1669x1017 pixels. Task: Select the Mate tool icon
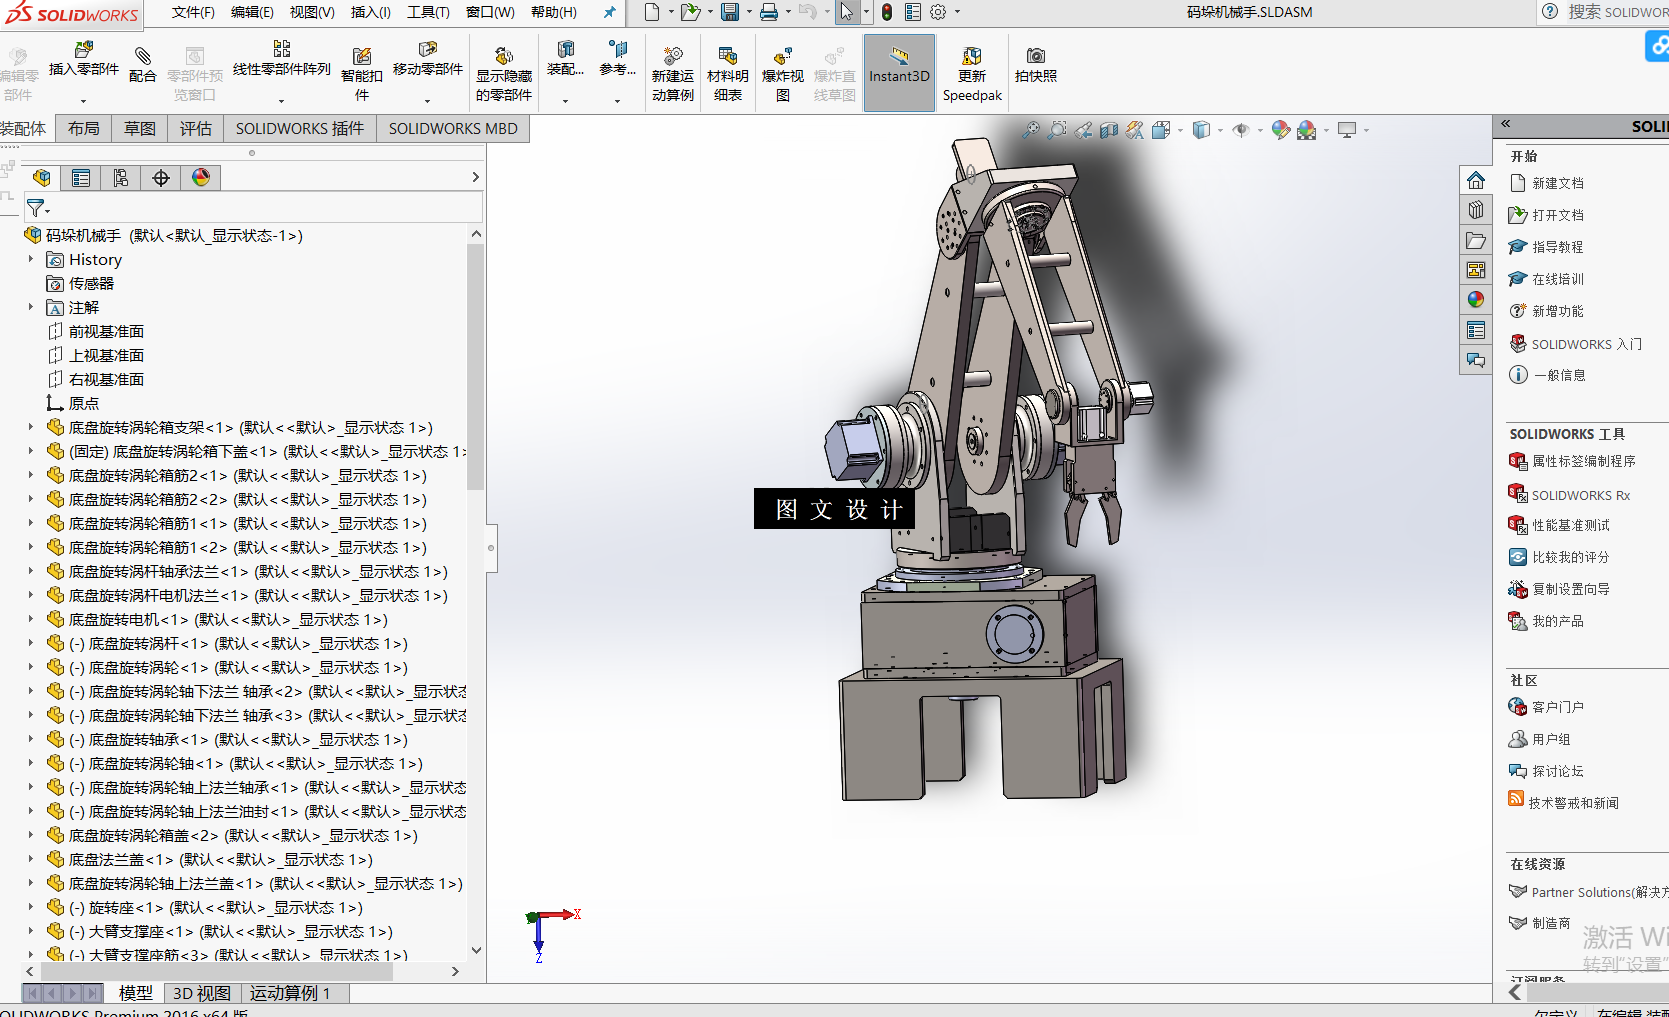coord(143,56)
